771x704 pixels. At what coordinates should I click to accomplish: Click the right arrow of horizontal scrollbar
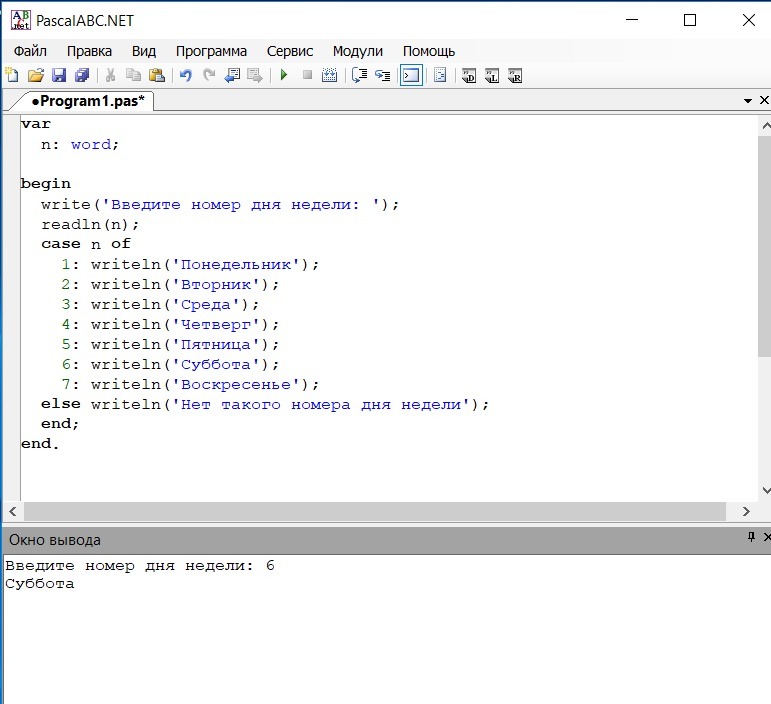tap(746, 511)
